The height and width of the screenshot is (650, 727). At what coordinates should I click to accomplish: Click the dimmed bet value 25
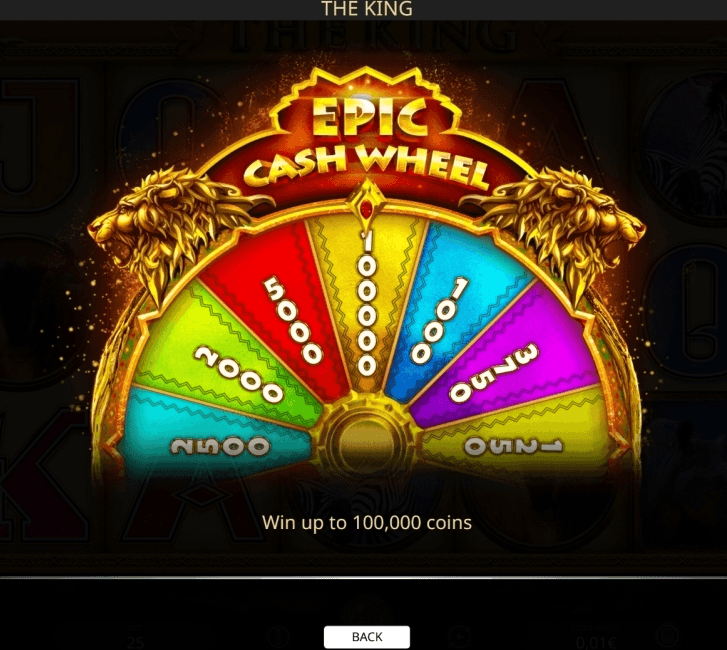[x=135, y=642]
